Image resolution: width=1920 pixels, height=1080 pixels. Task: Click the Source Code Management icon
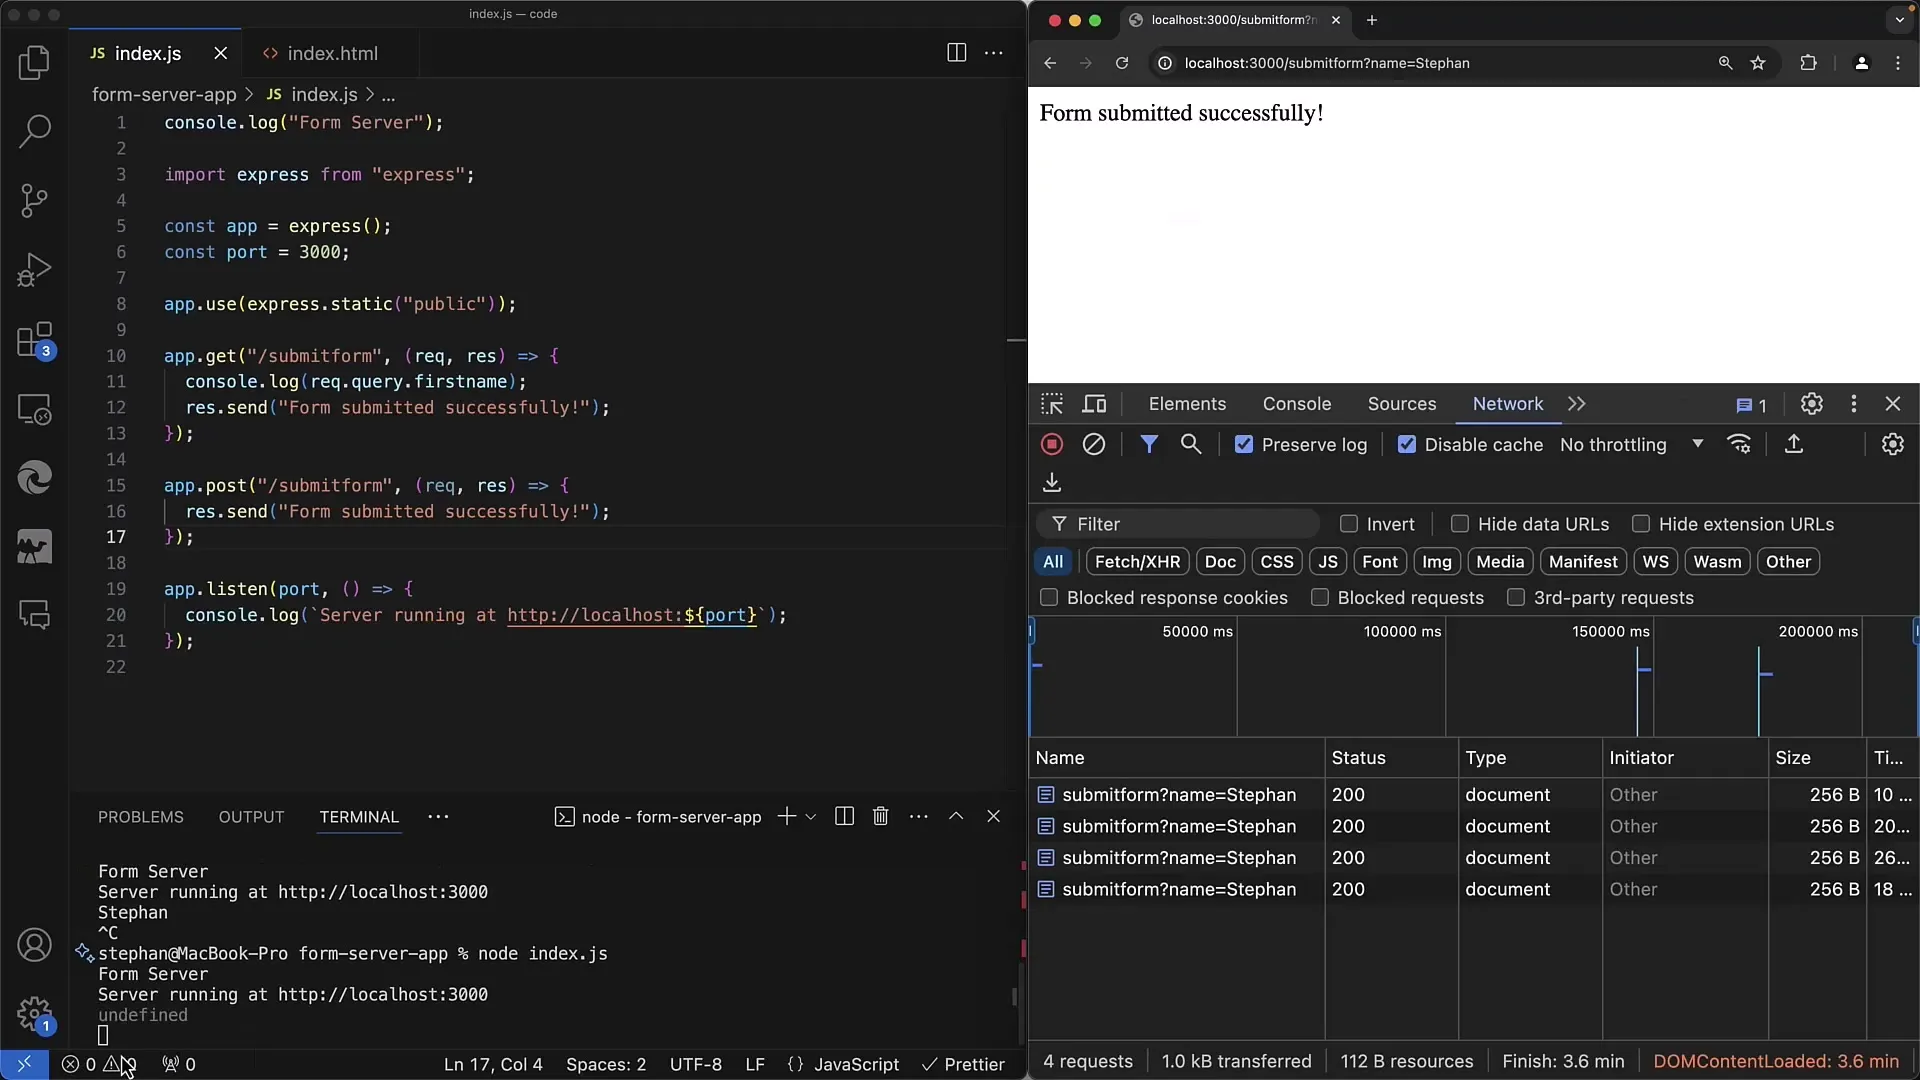pos(34,200)
